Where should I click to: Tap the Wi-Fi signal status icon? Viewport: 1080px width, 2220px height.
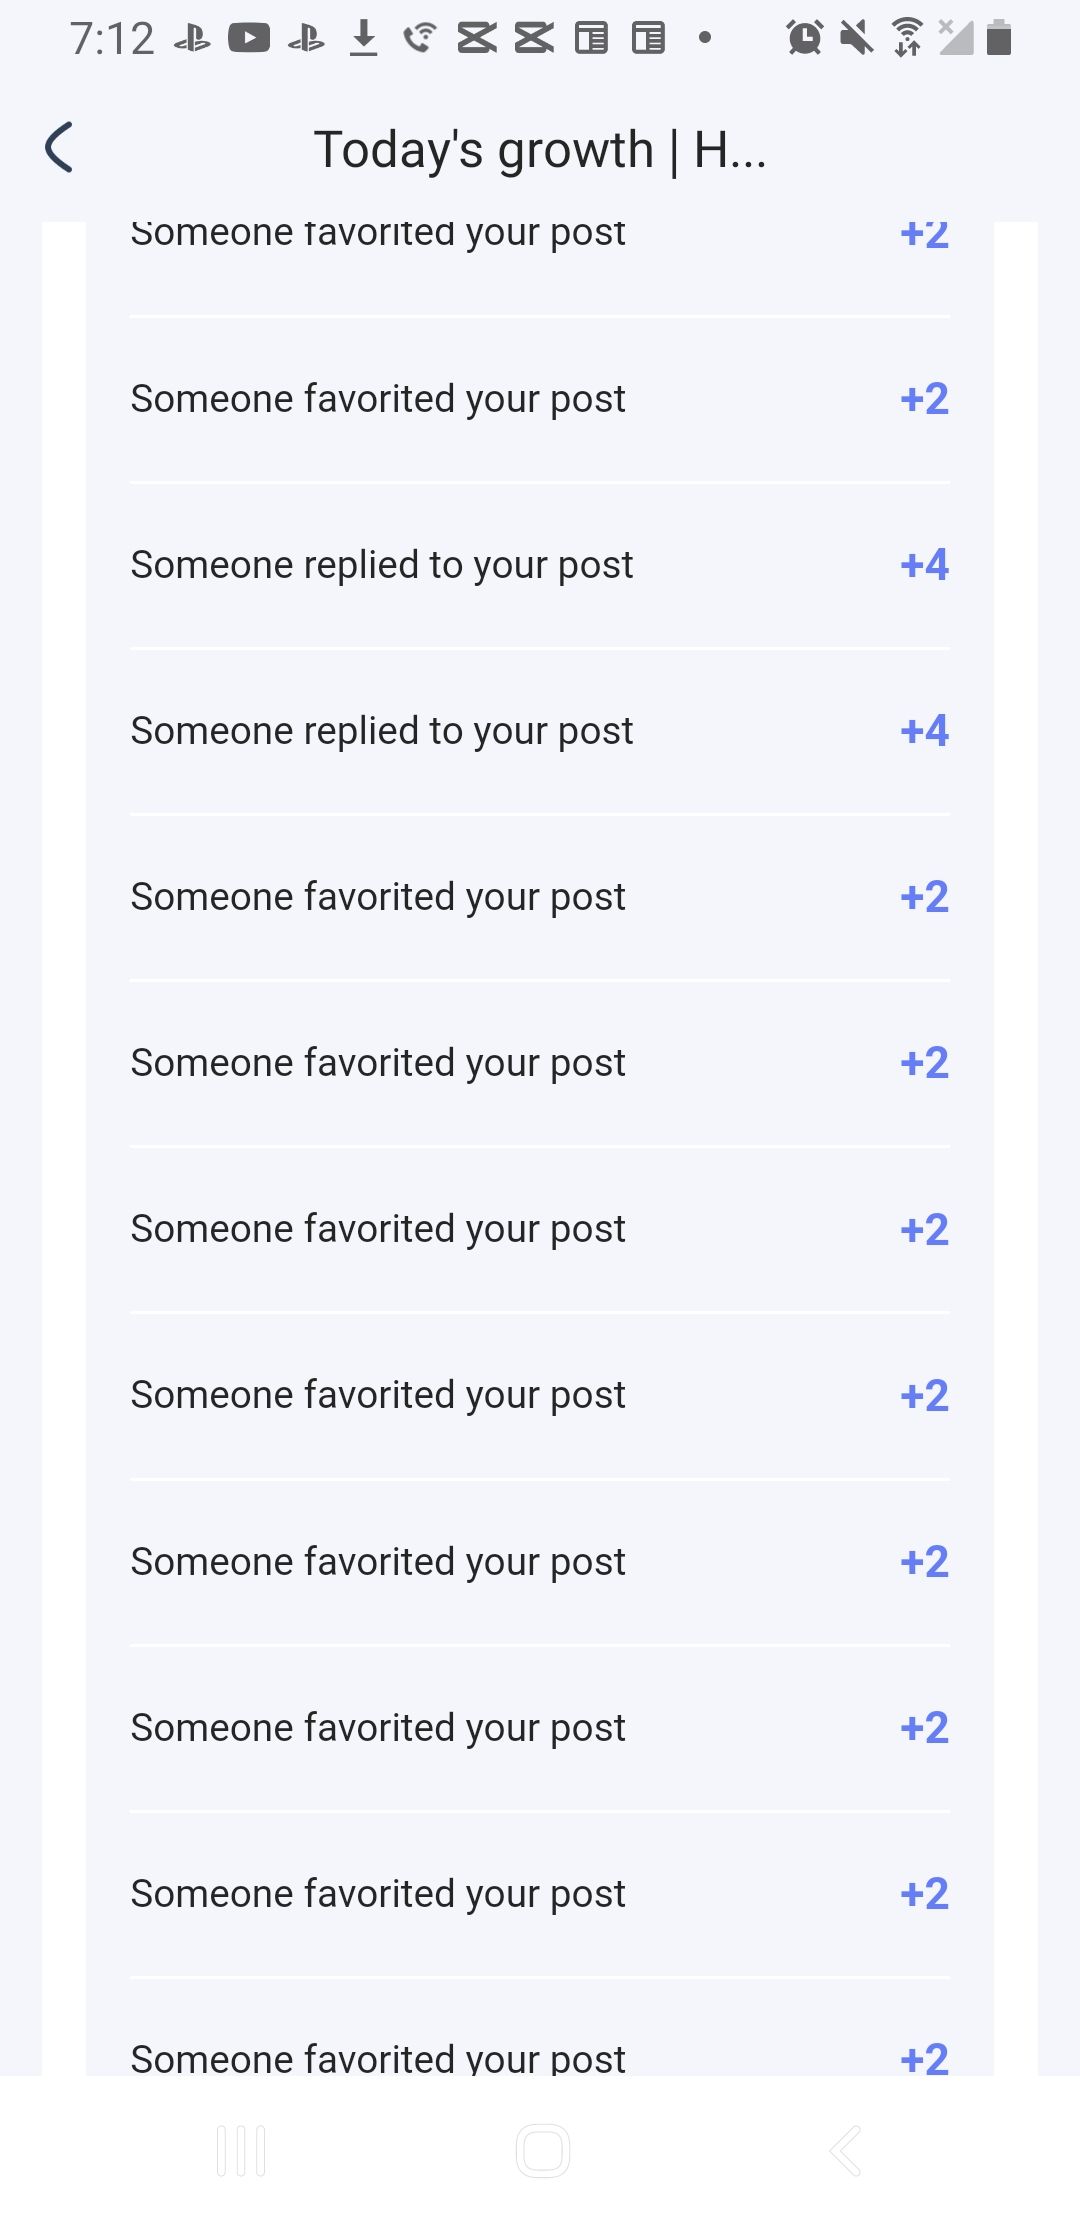tap(907, 39)
